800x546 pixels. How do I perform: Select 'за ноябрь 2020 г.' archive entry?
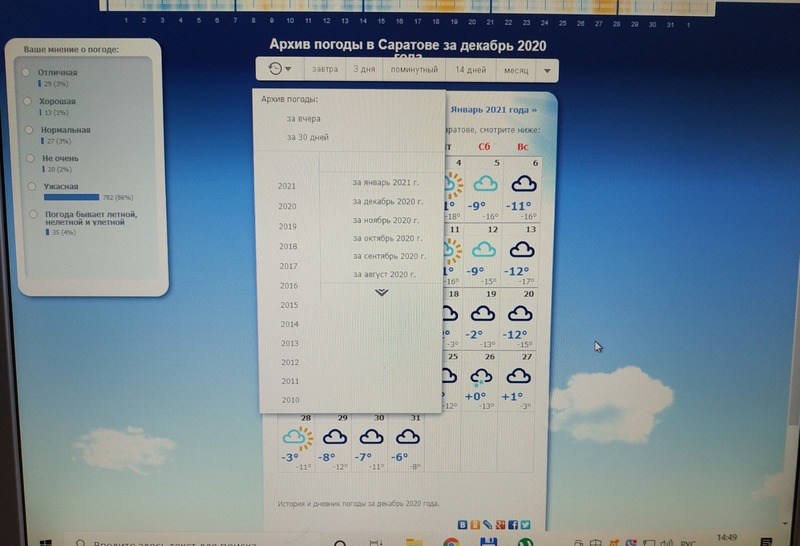385,220
